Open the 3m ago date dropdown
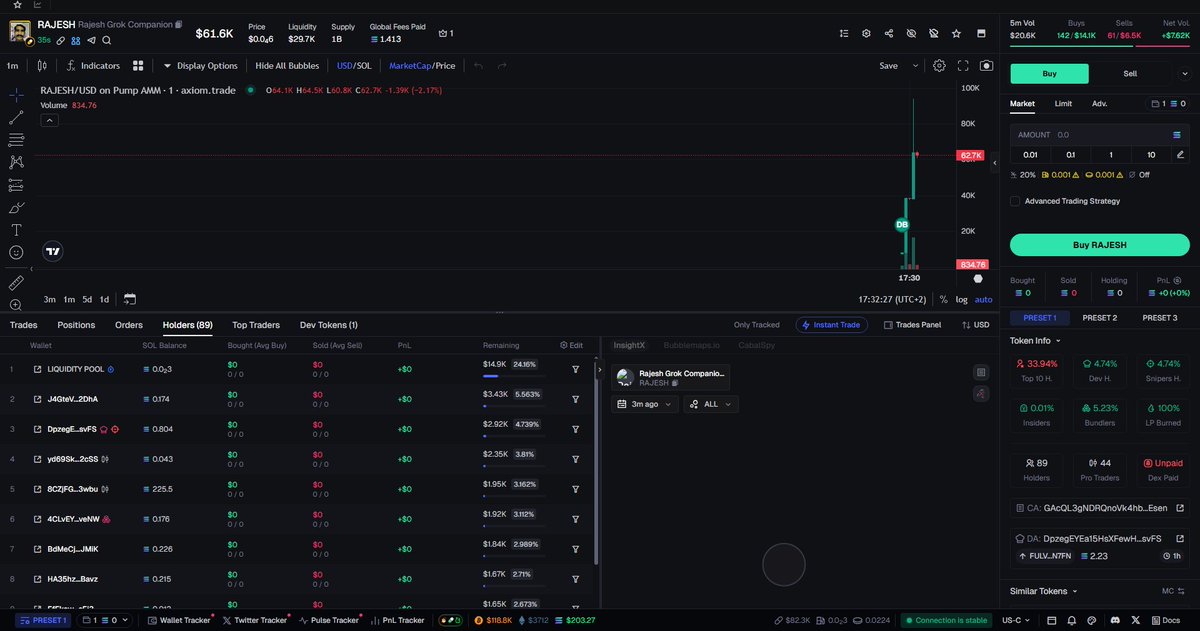The width and height of the screenshot is (1200, 631). [x=644, y=404]
